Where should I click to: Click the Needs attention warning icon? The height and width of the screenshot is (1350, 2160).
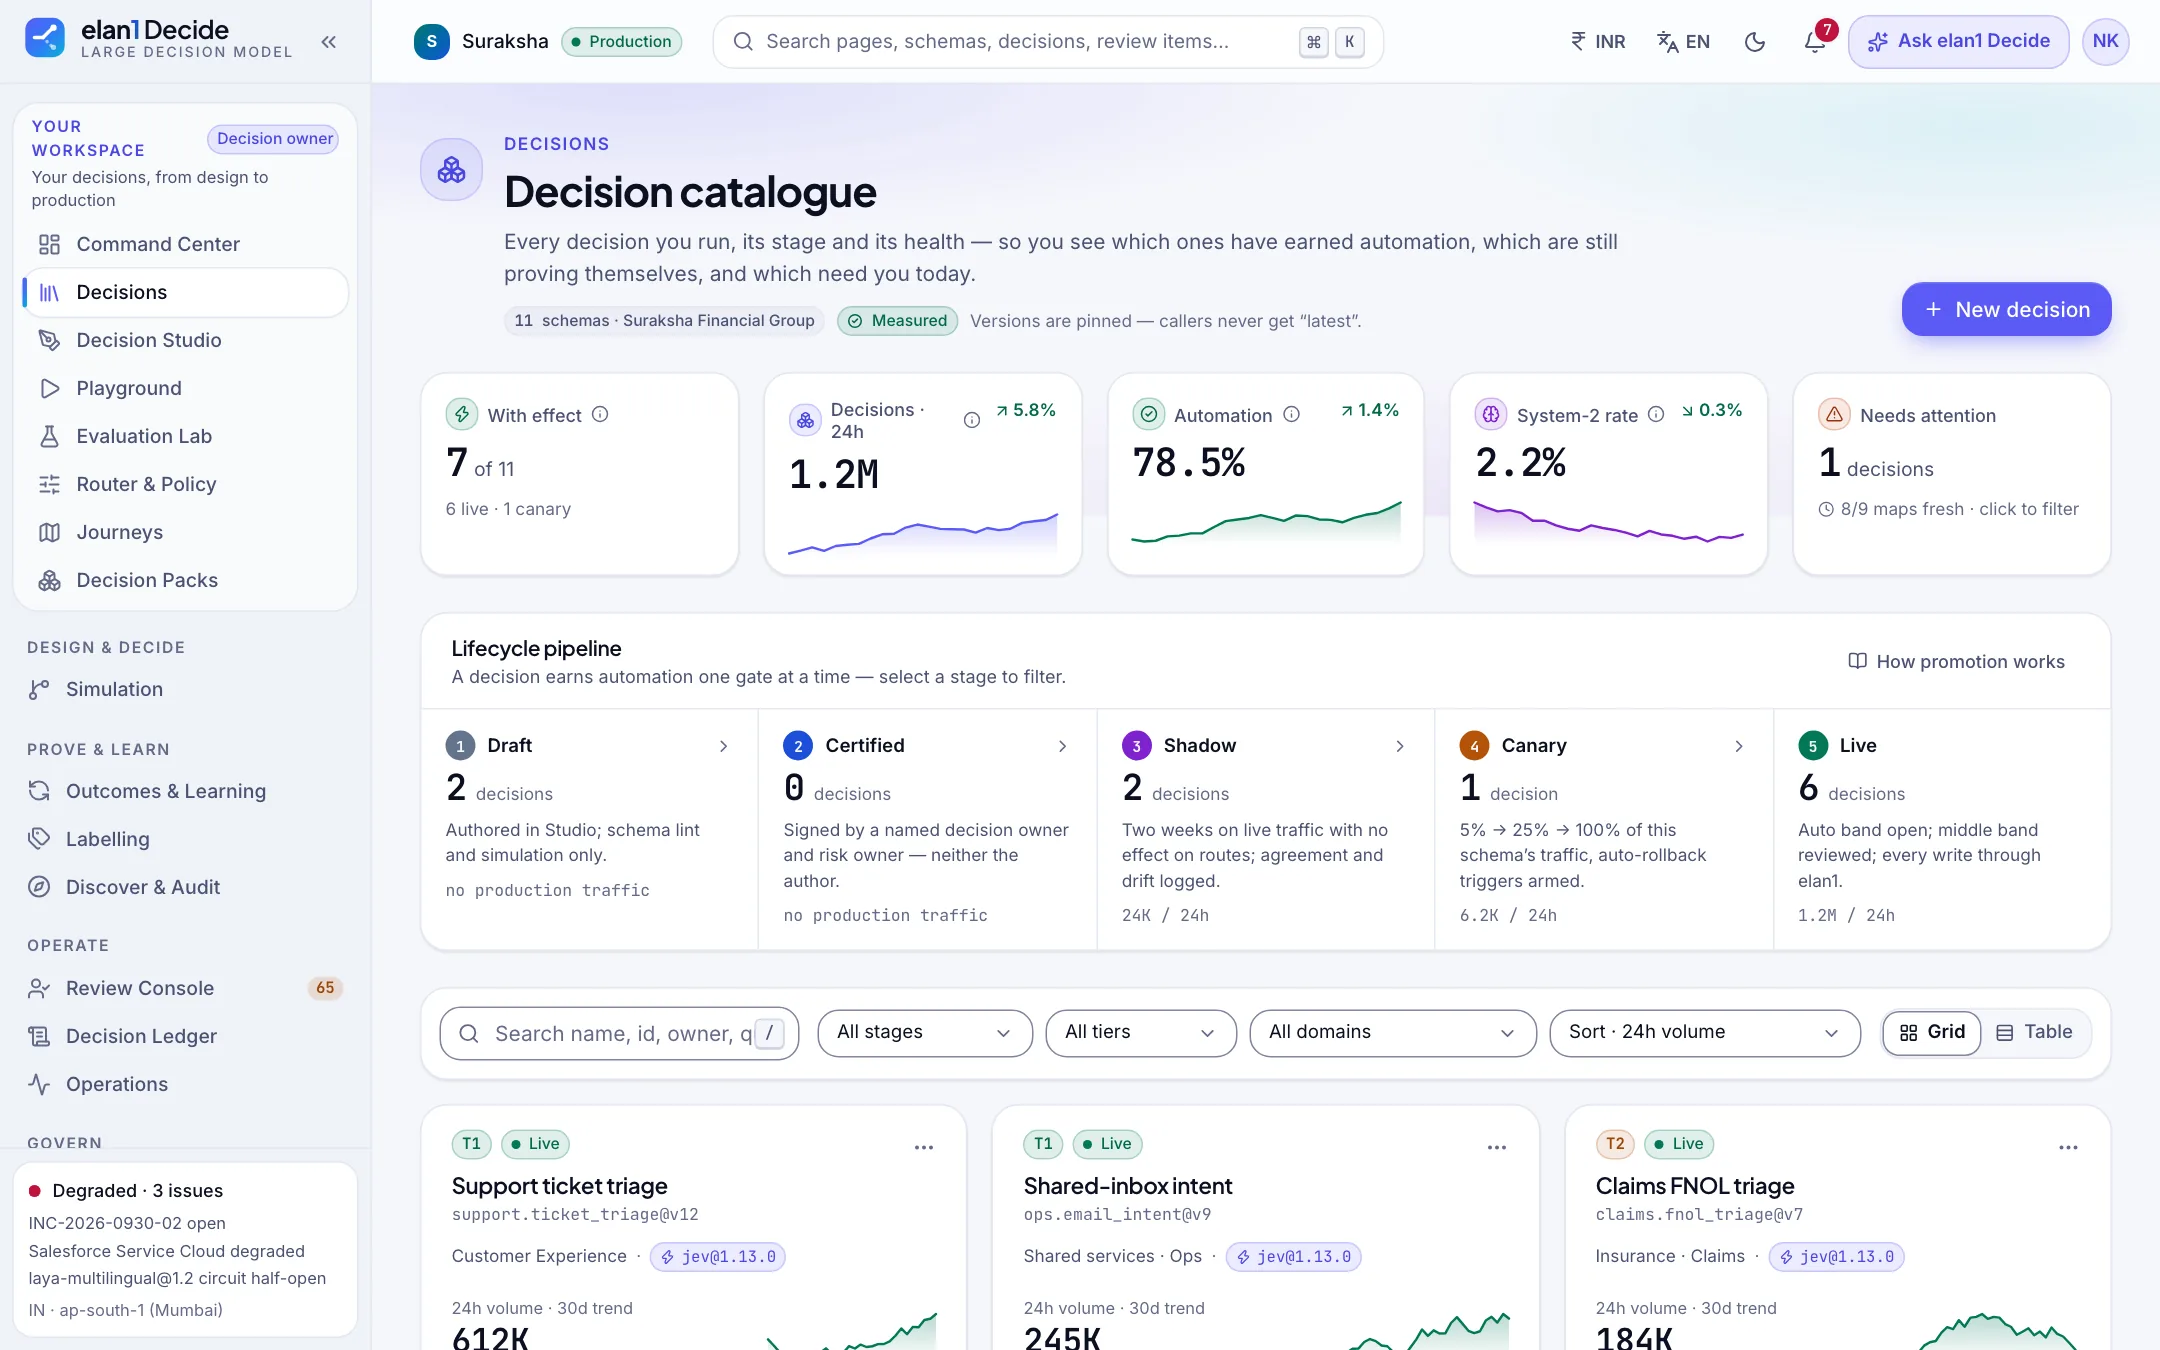coord(1834,414)
